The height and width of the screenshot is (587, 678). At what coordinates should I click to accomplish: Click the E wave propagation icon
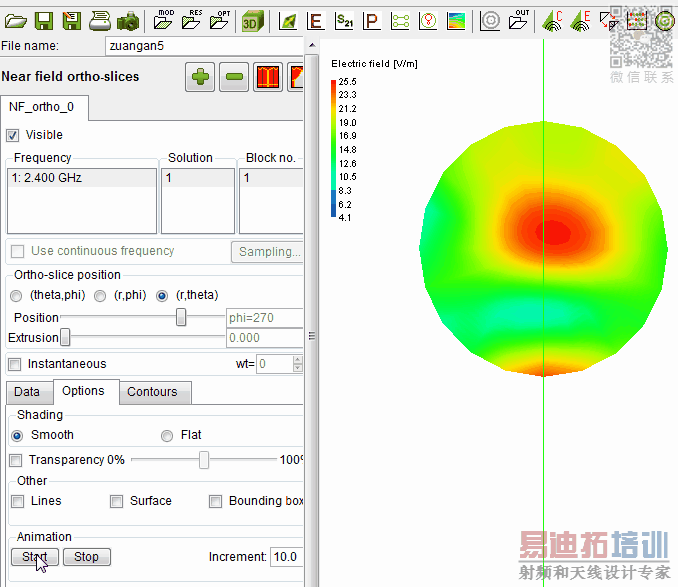coord(580,21)
